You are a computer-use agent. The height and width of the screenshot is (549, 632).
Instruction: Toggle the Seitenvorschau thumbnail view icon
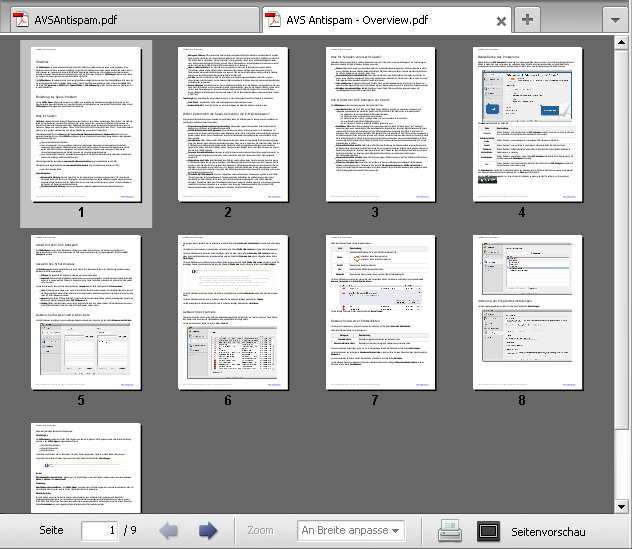tap(489, 531)
